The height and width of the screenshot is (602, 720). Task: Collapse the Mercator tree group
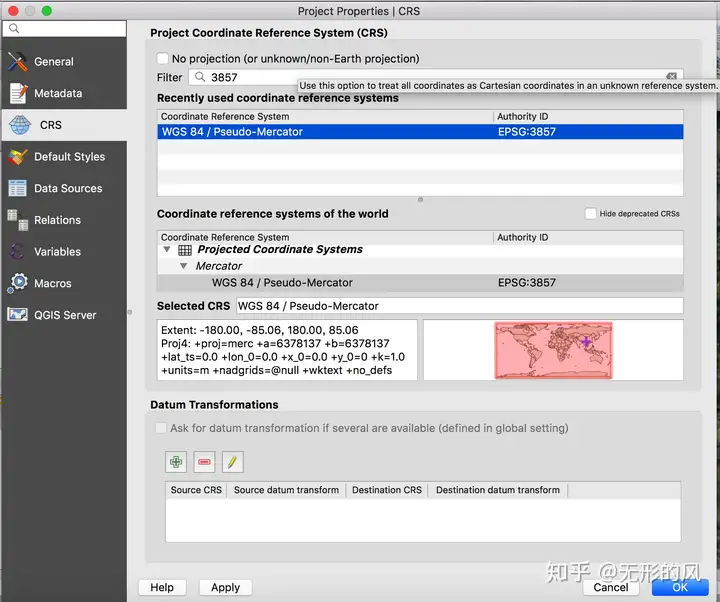coord(184,266)
